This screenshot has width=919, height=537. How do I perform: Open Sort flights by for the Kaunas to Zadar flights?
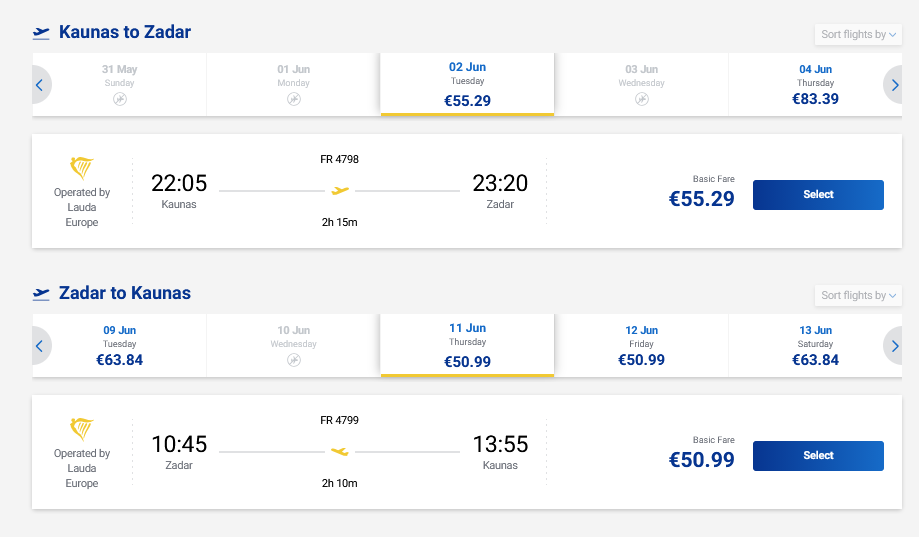coord(859,34)
